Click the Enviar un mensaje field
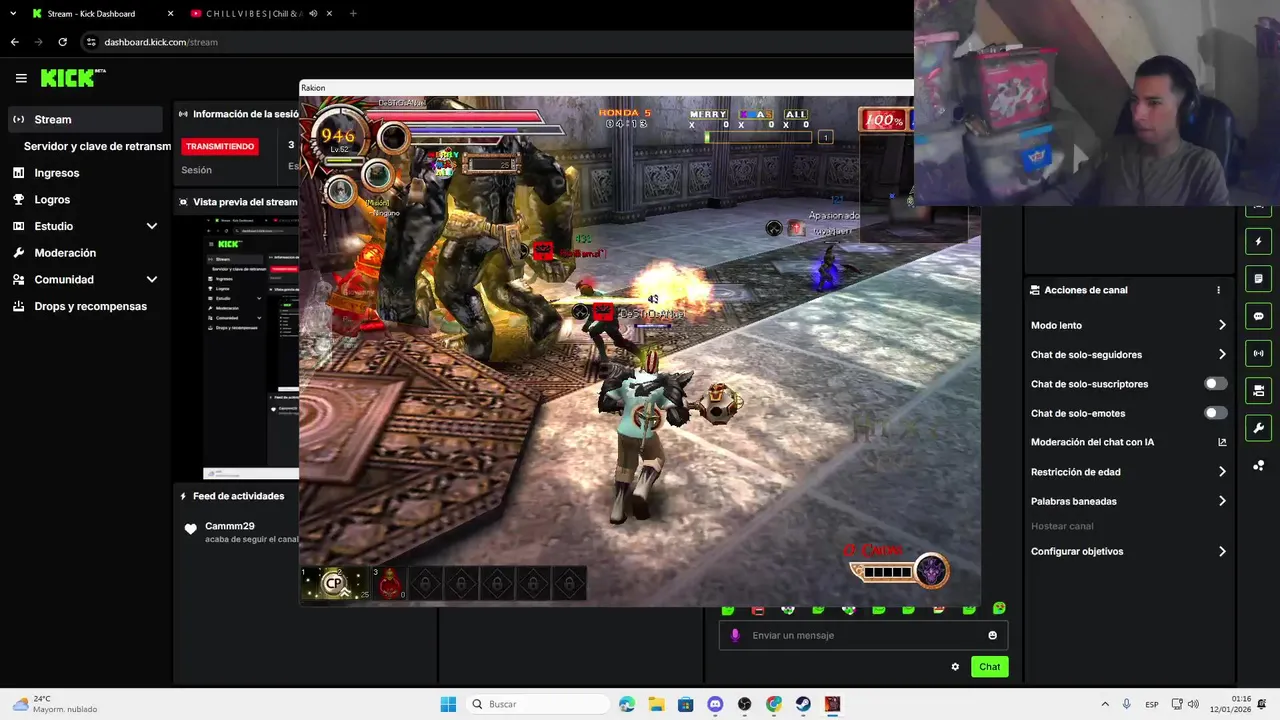 (x=863, y=635)
